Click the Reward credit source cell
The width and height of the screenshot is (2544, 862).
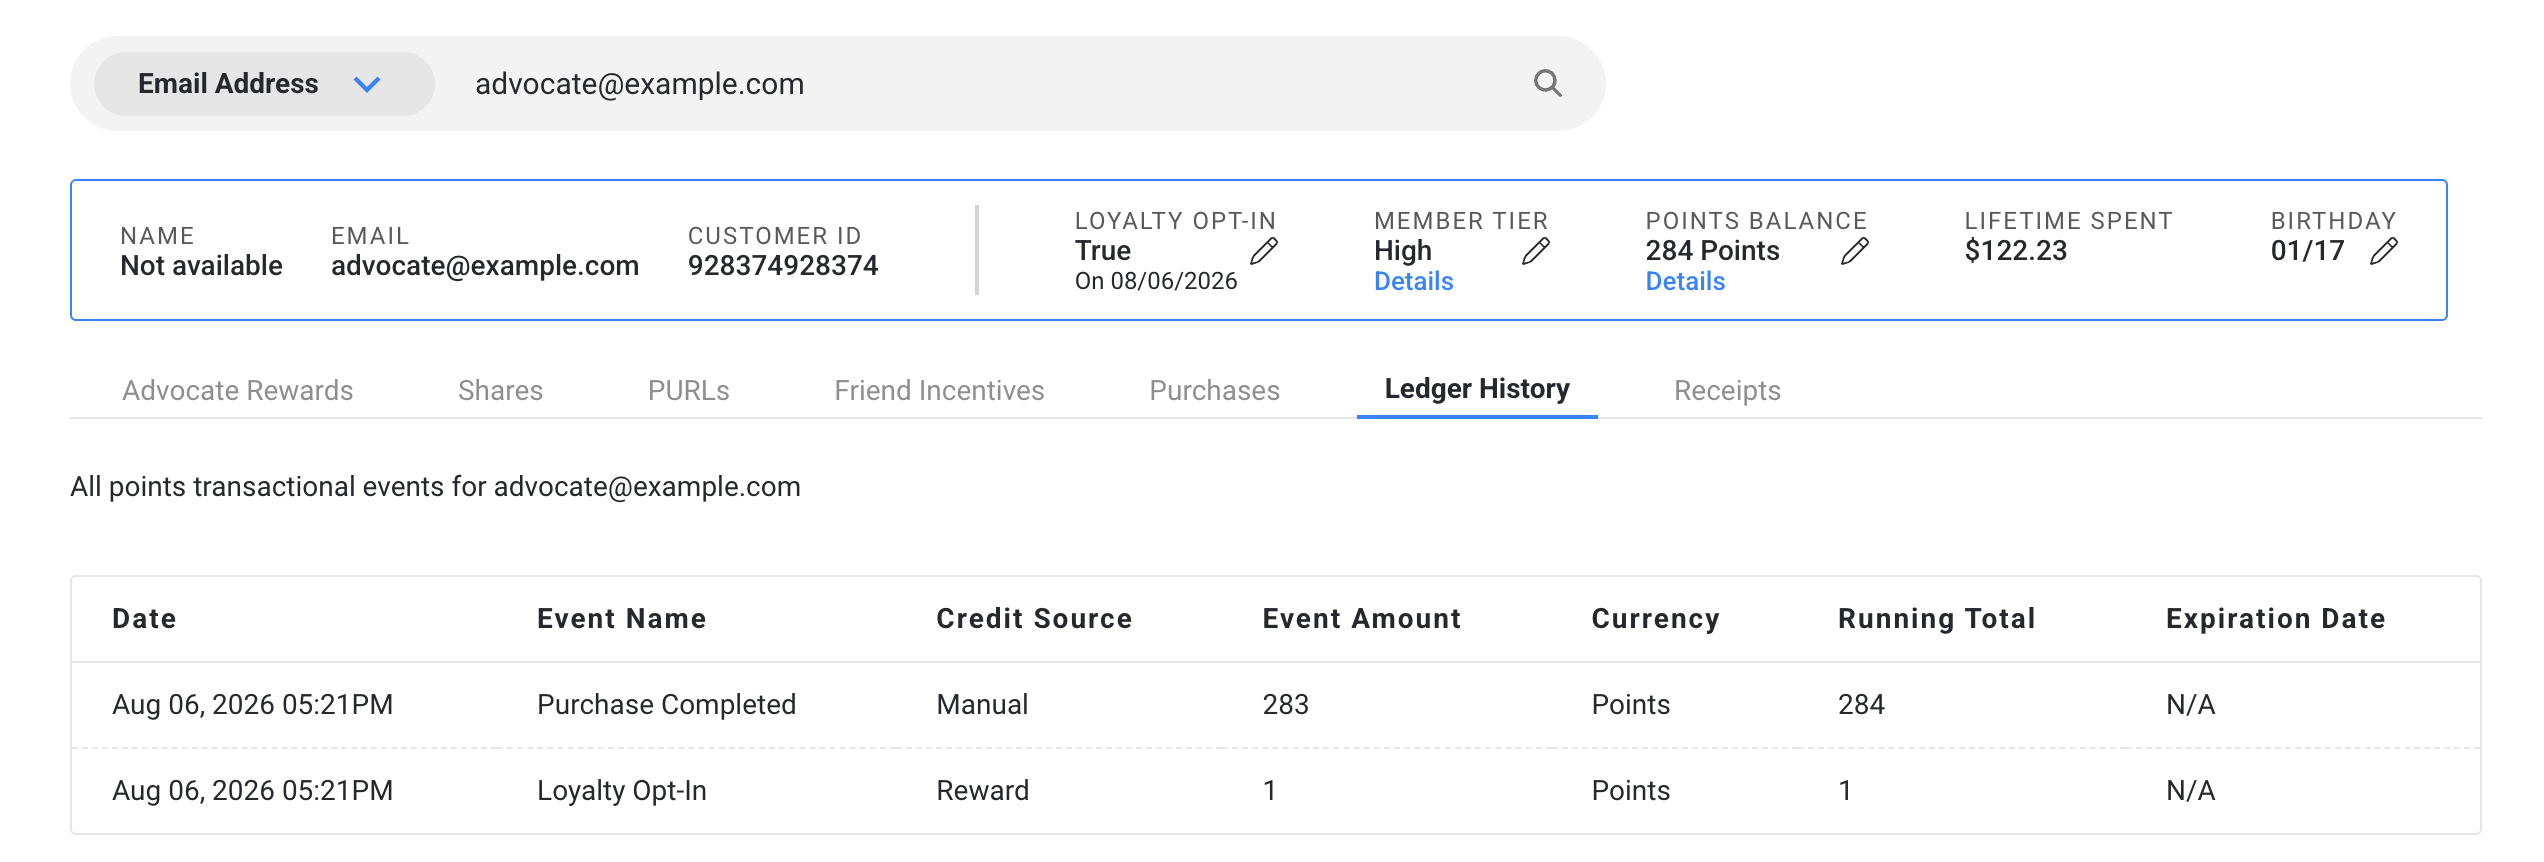982,791
